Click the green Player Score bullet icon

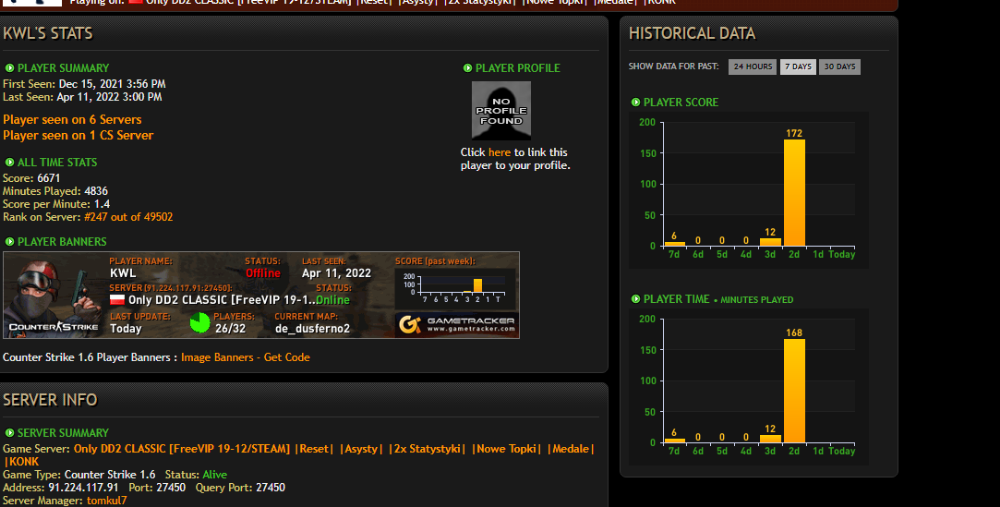[x=635, y=102]
